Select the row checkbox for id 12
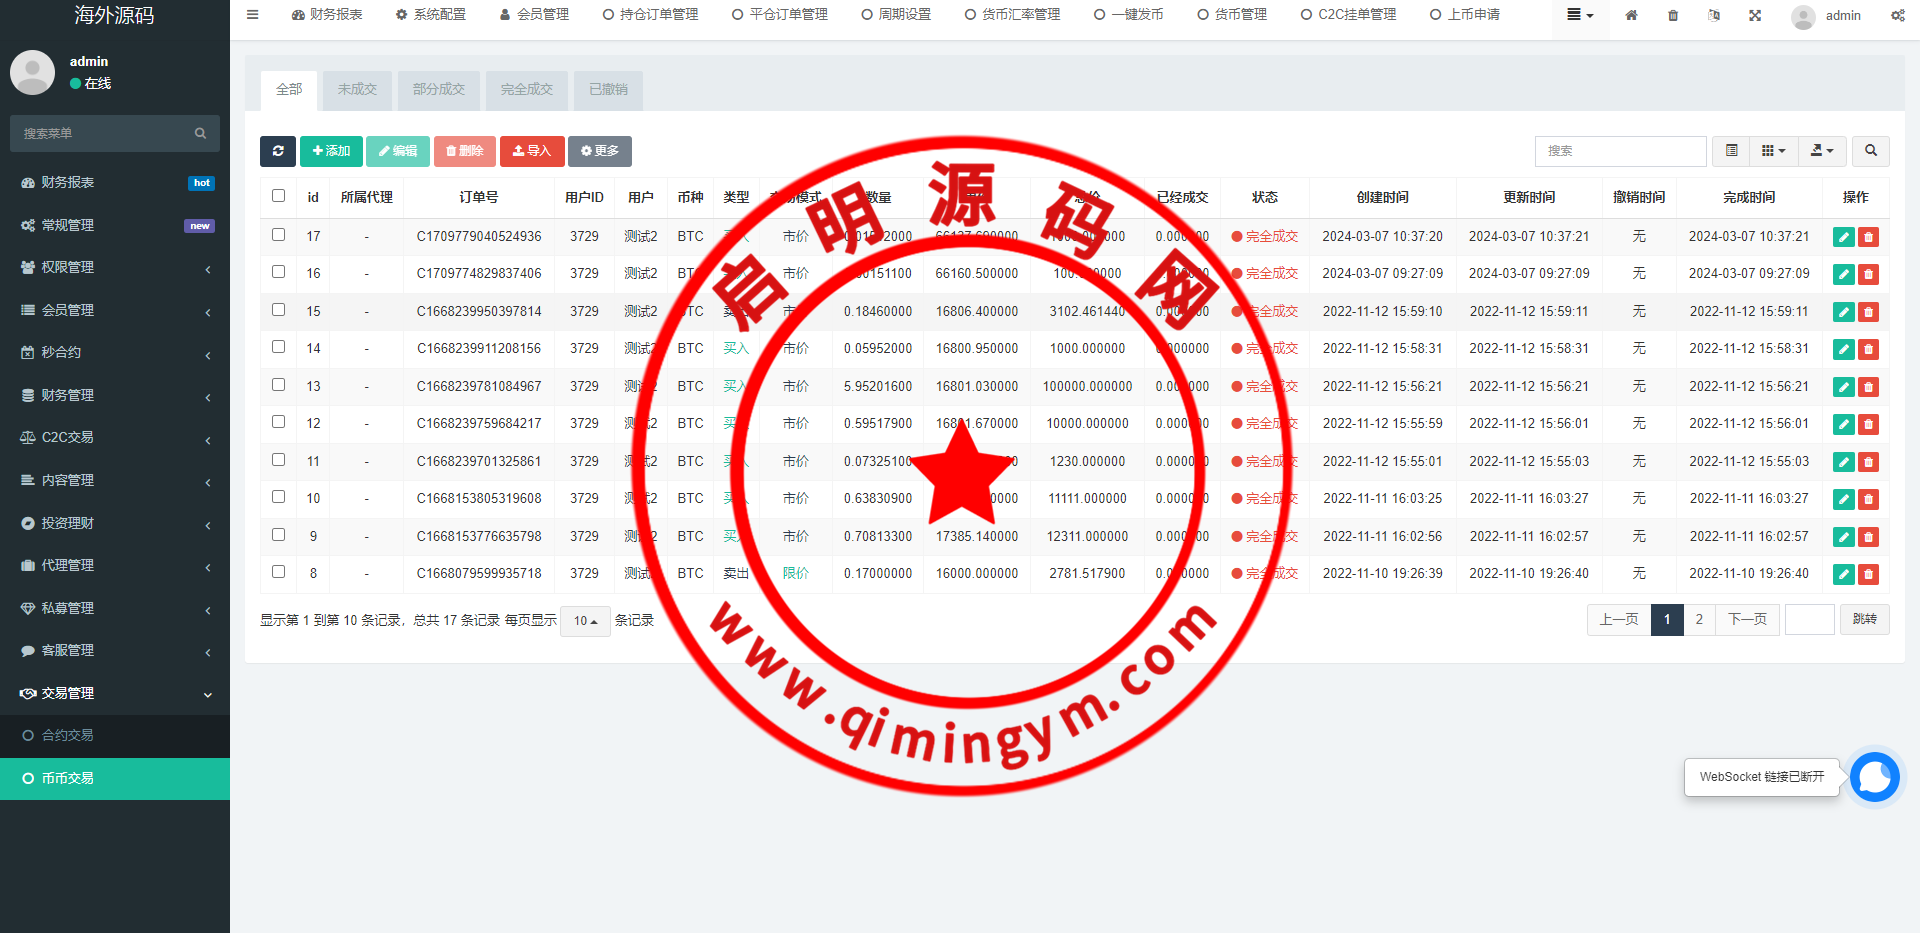Viewport: 1920px width, 933px height. tap(279, 422)
